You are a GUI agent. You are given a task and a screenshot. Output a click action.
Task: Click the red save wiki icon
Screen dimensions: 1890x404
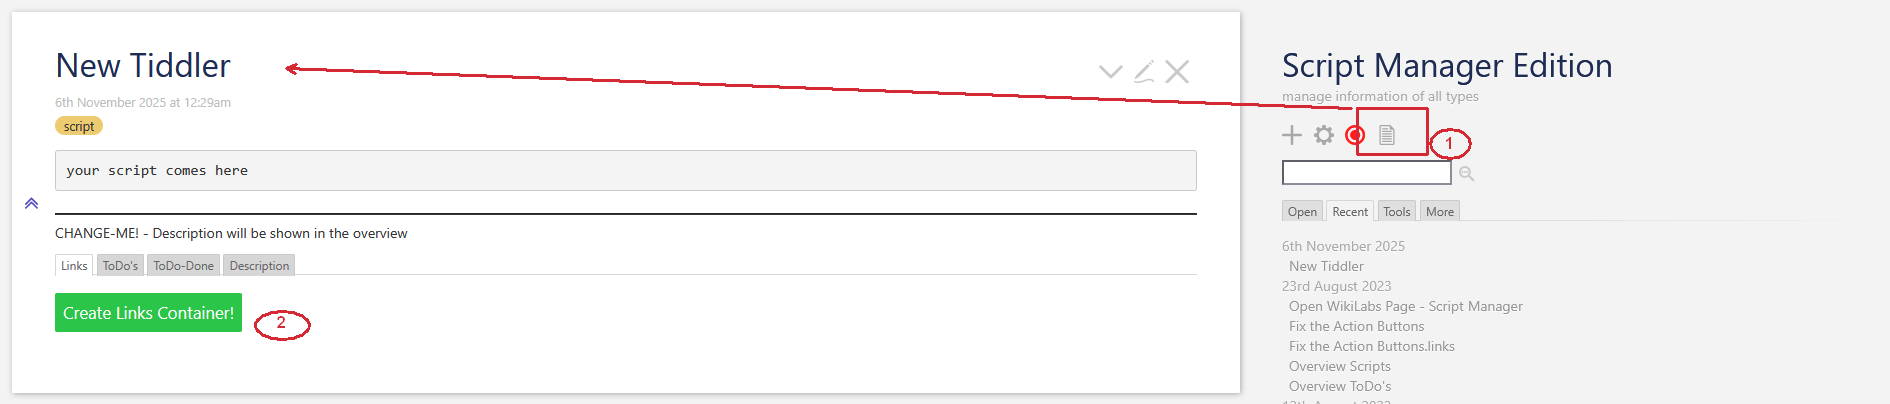1355,135
